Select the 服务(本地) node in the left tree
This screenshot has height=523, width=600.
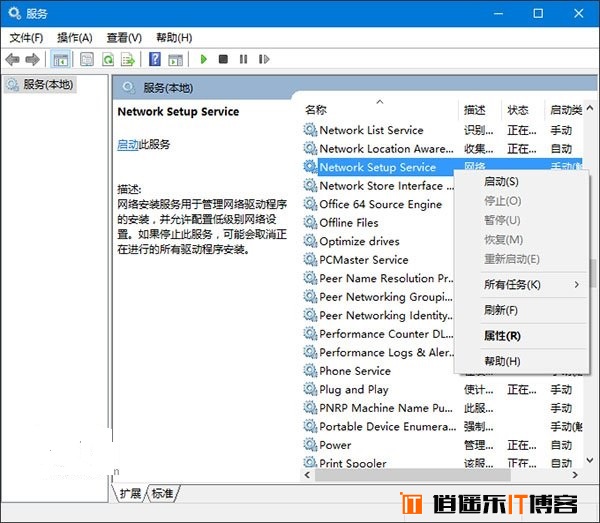(41, 85)
